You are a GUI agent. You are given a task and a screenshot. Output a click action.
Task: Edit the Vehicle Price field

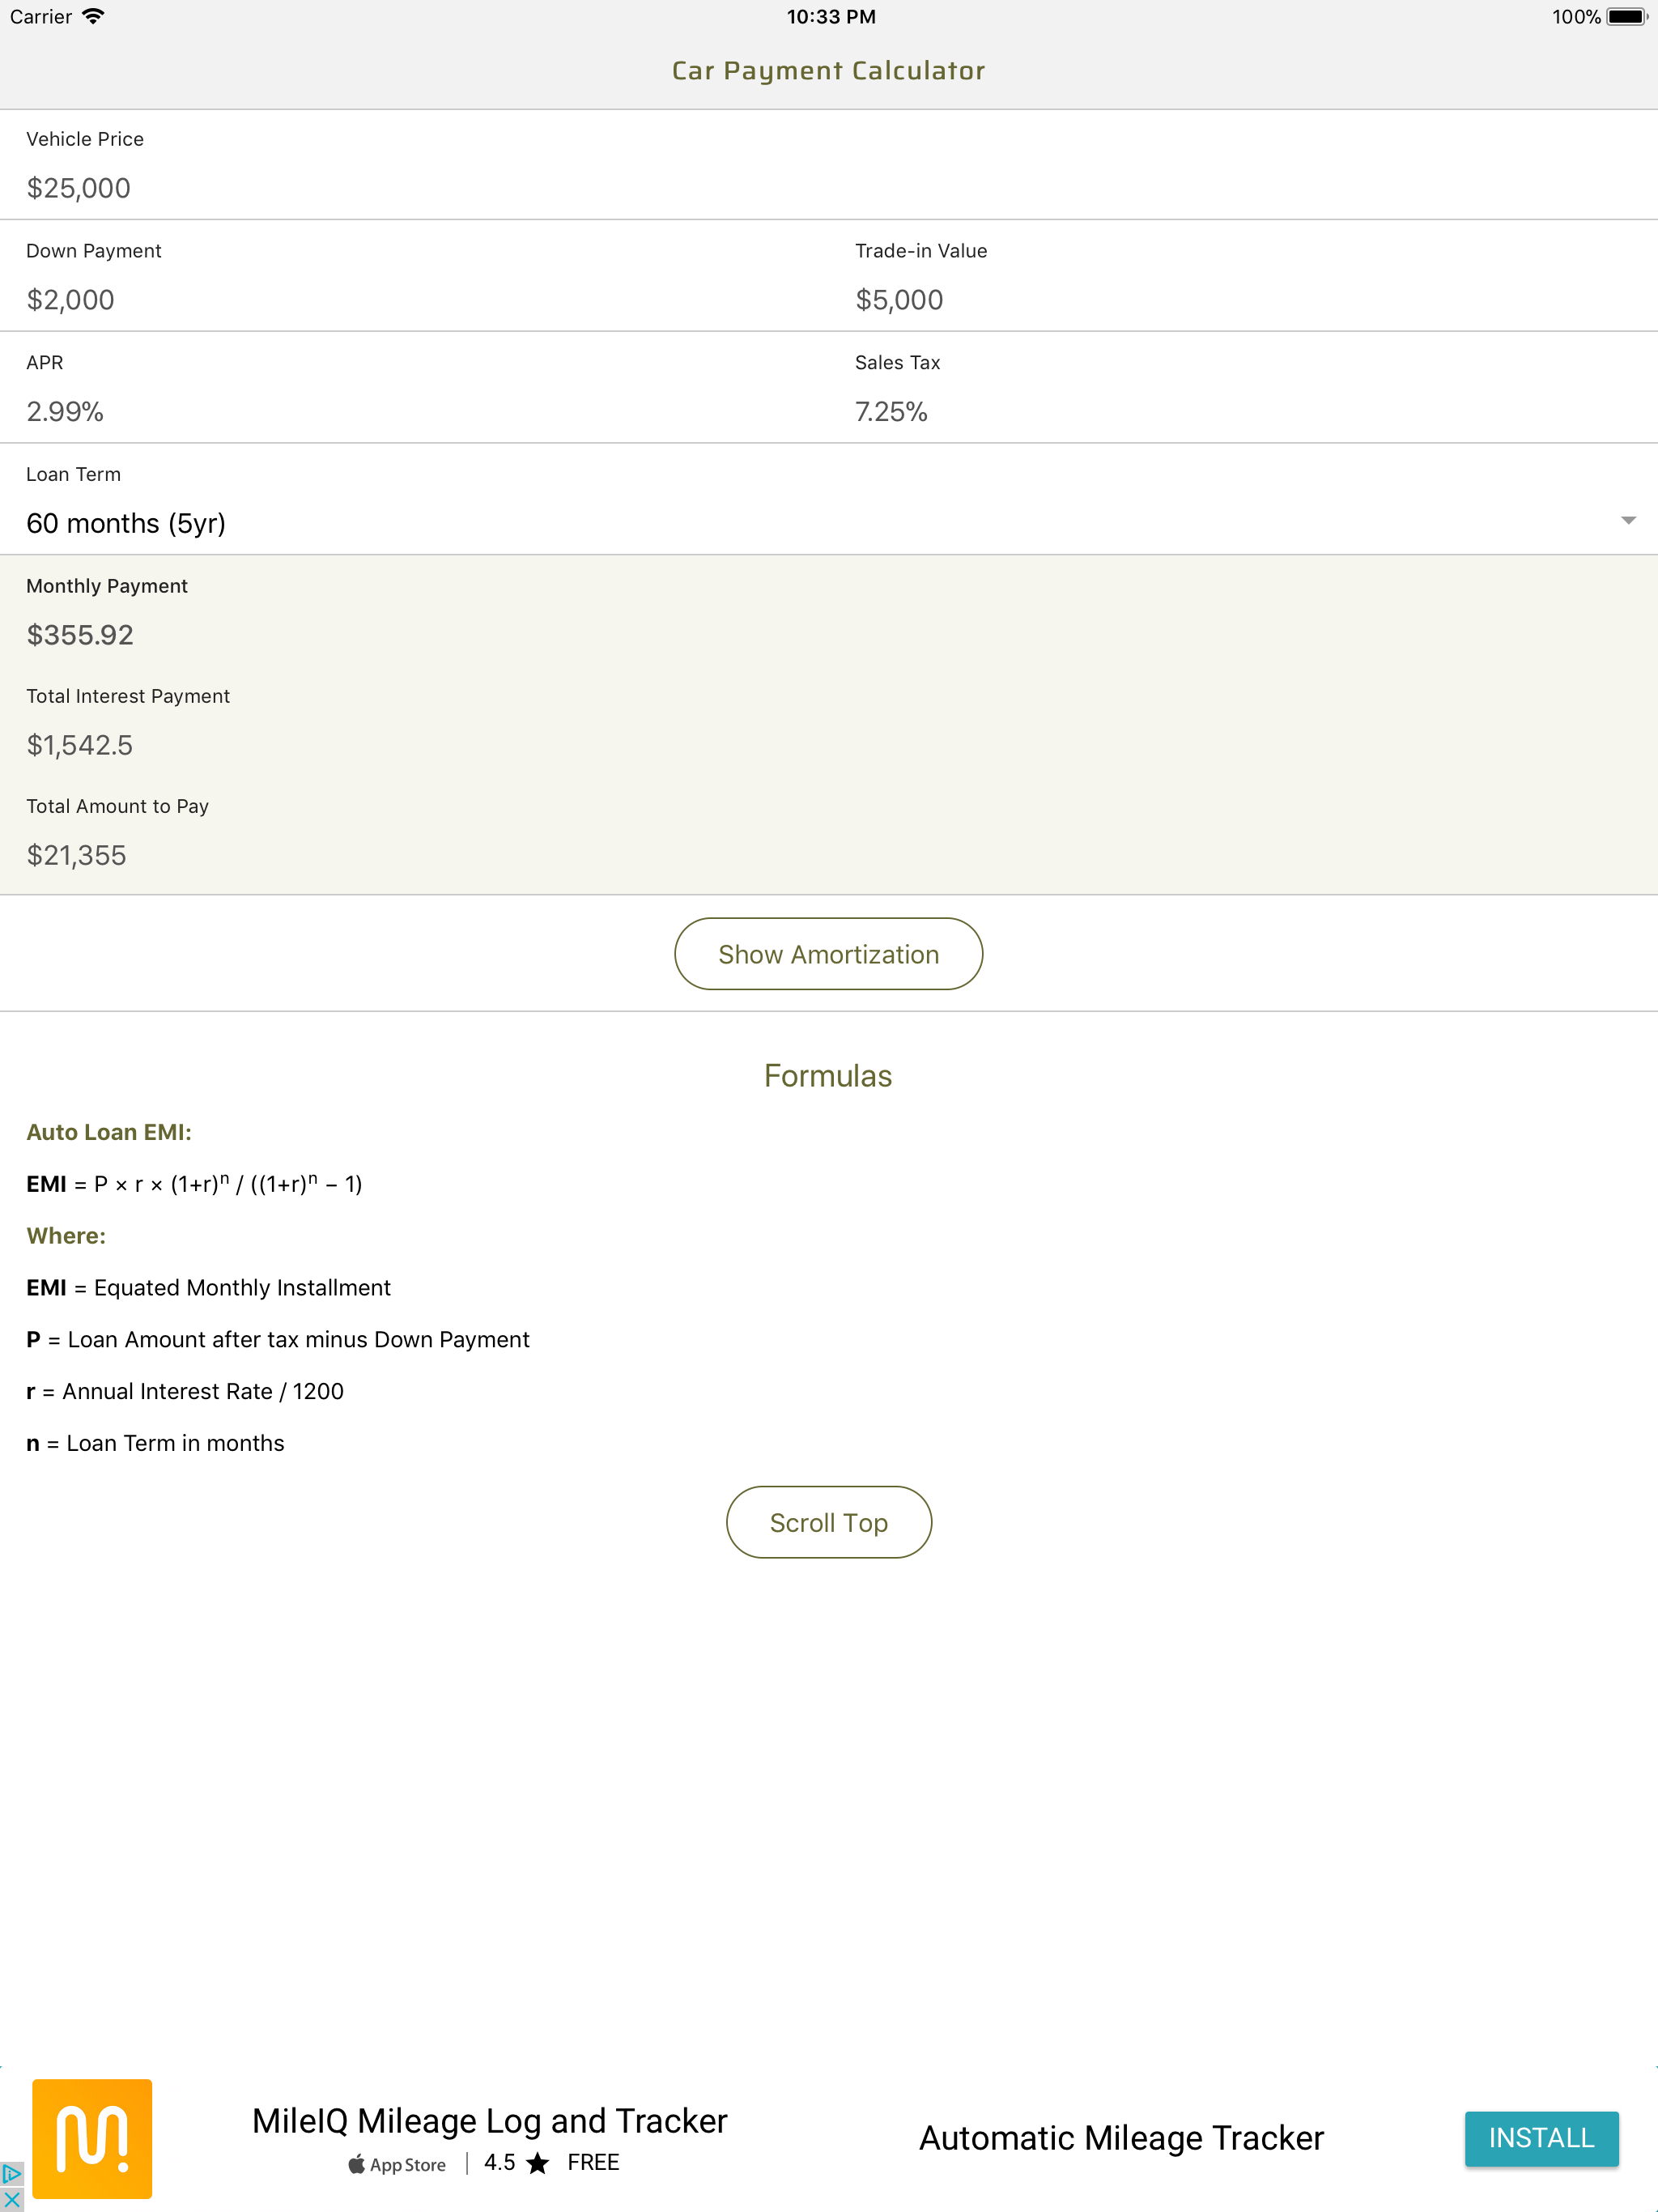[x=79, y=188]
